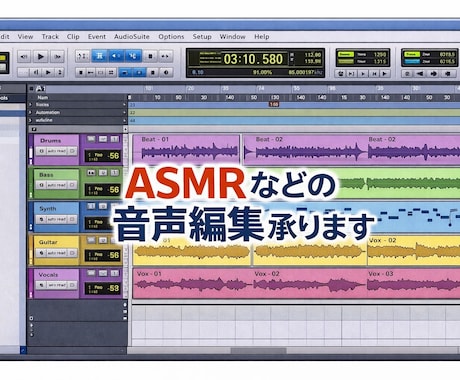Click the Drums track round input-monitor button
The height and width of the screenshot is (380, 460).
41,151
